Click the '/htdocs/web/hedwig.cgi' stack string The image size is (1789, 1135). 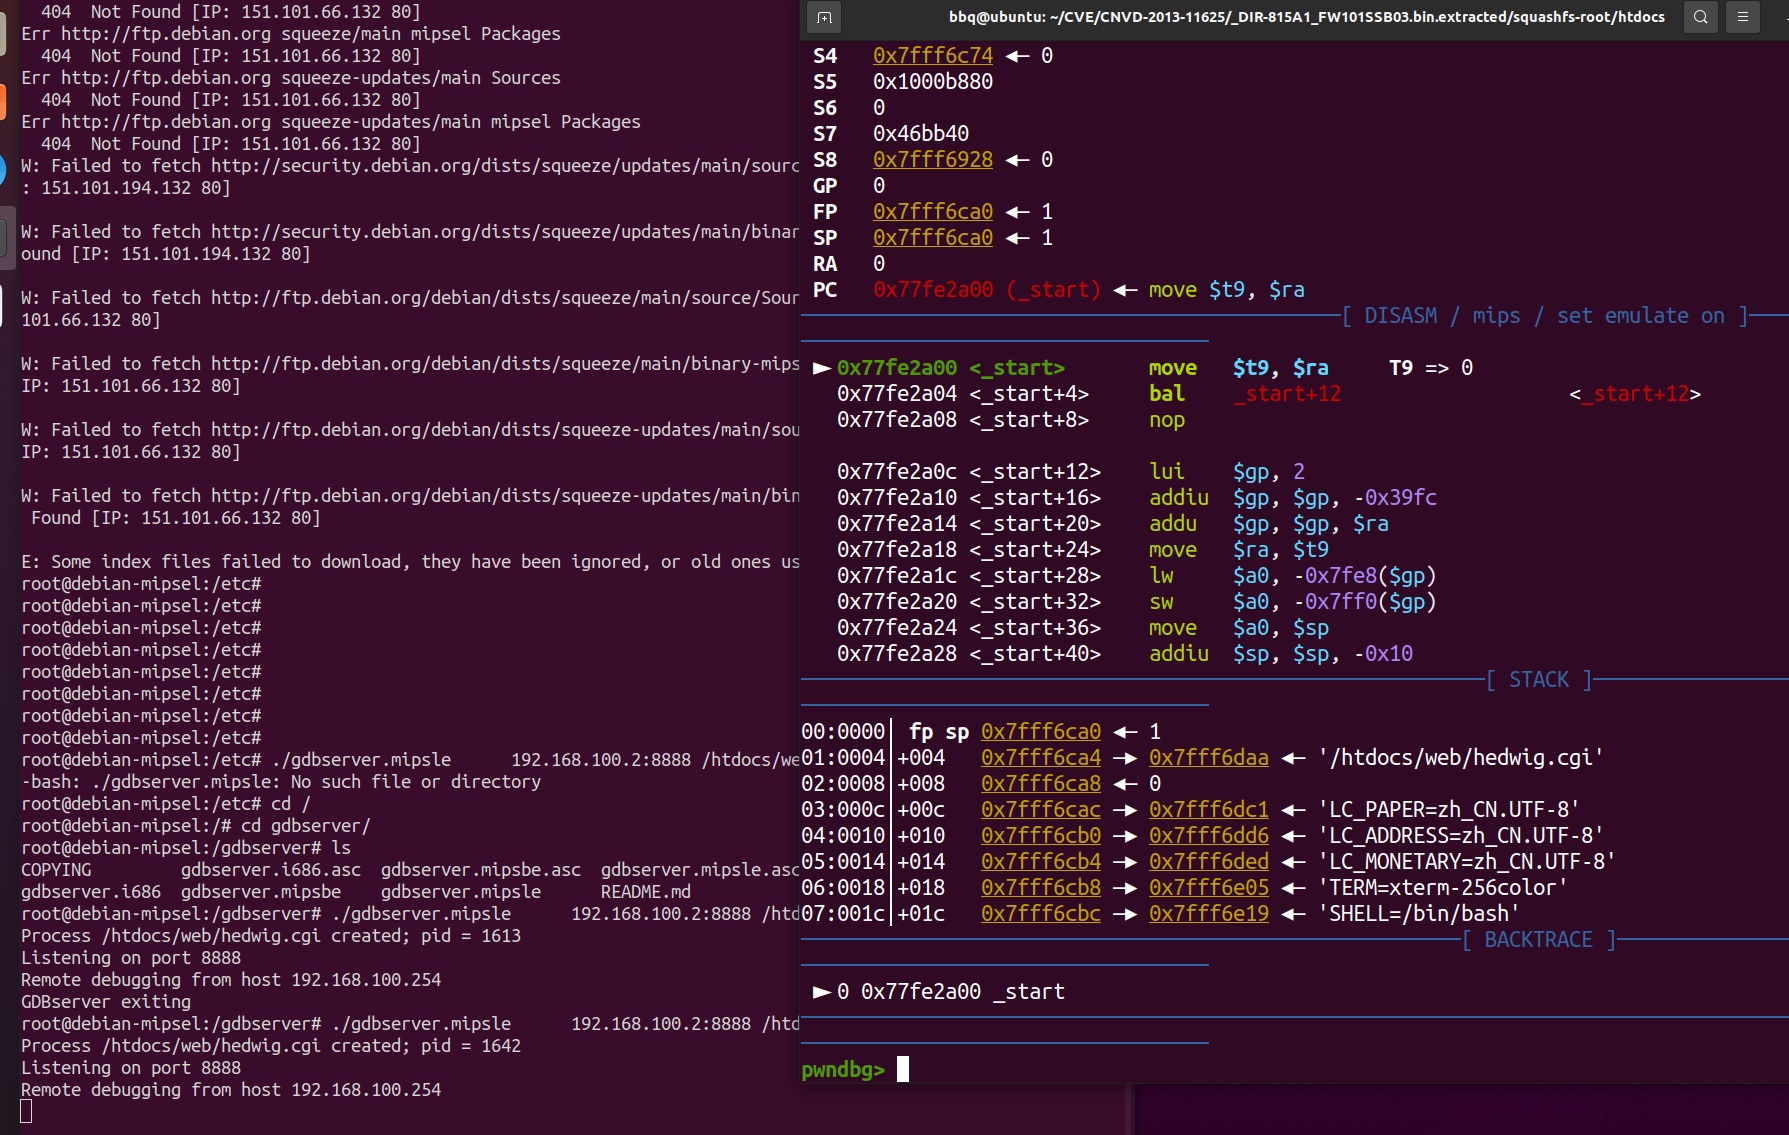point(1461,758)
